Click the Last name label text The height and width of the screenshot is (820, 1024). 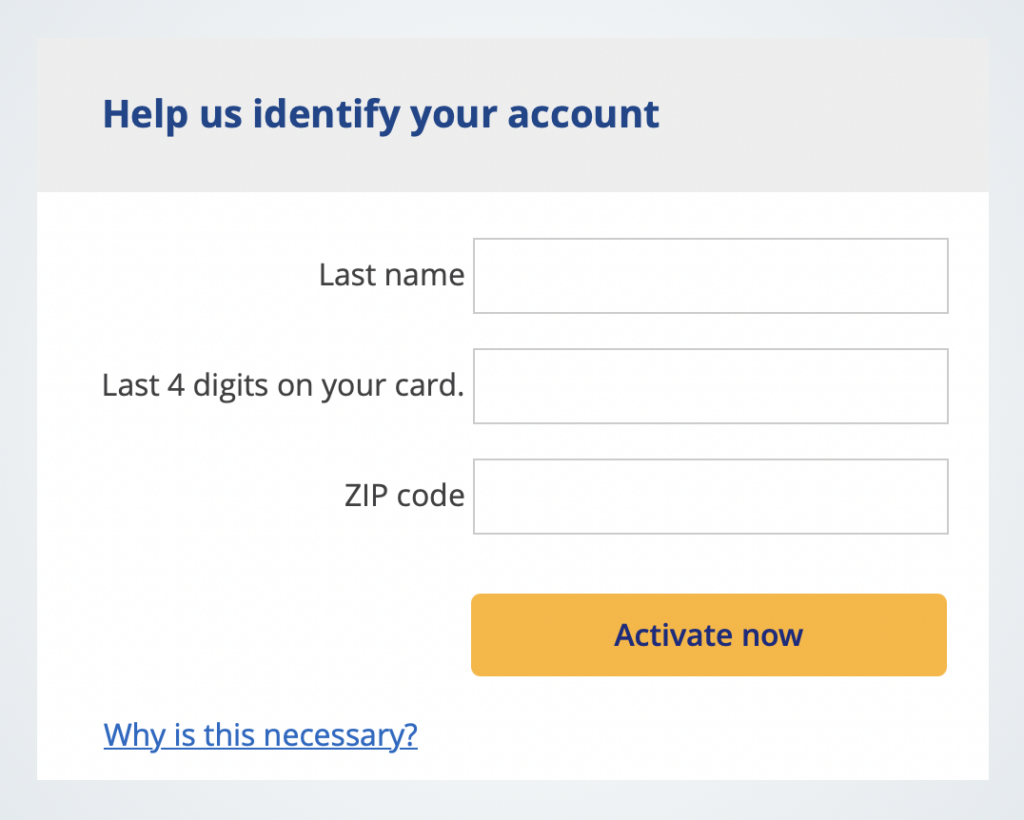391,275
